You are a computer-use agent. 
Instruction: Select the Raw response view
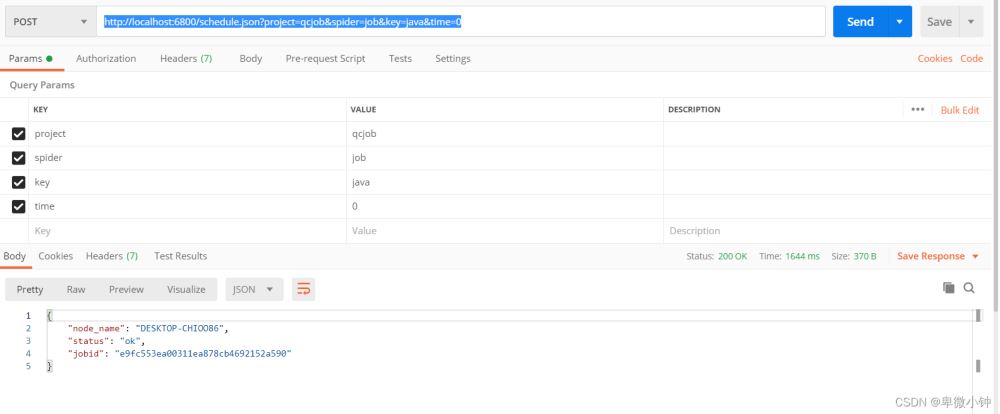(x=76, y=289)
